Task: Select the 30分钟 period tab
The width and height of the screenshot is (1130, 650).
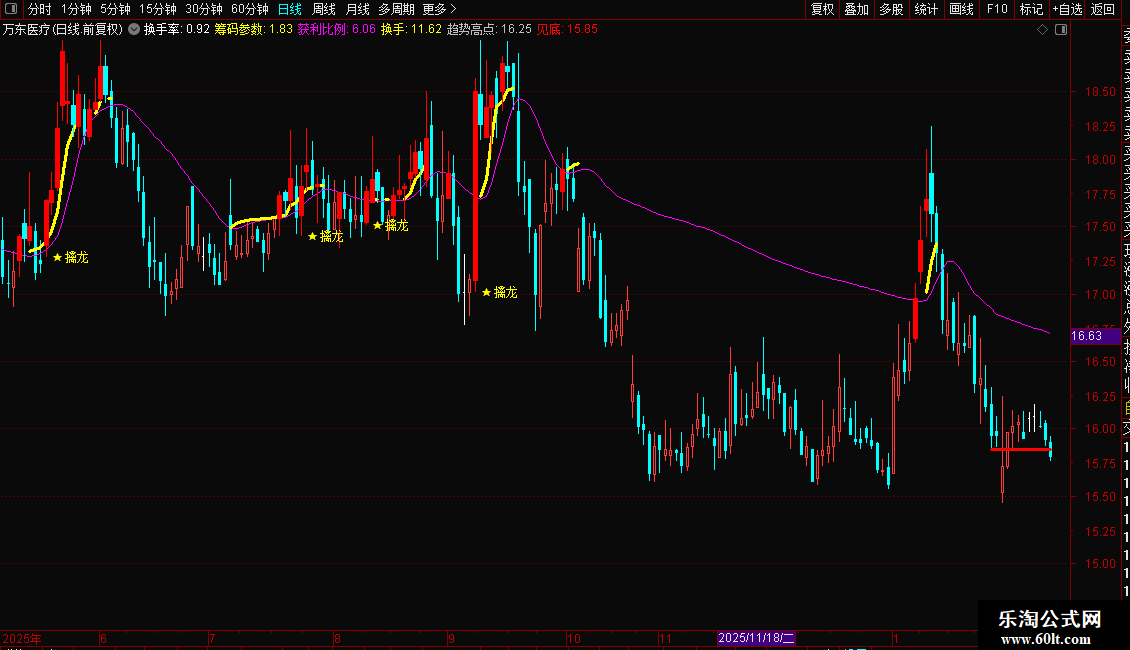Action: pyautogui.click(x=204, y=9)
